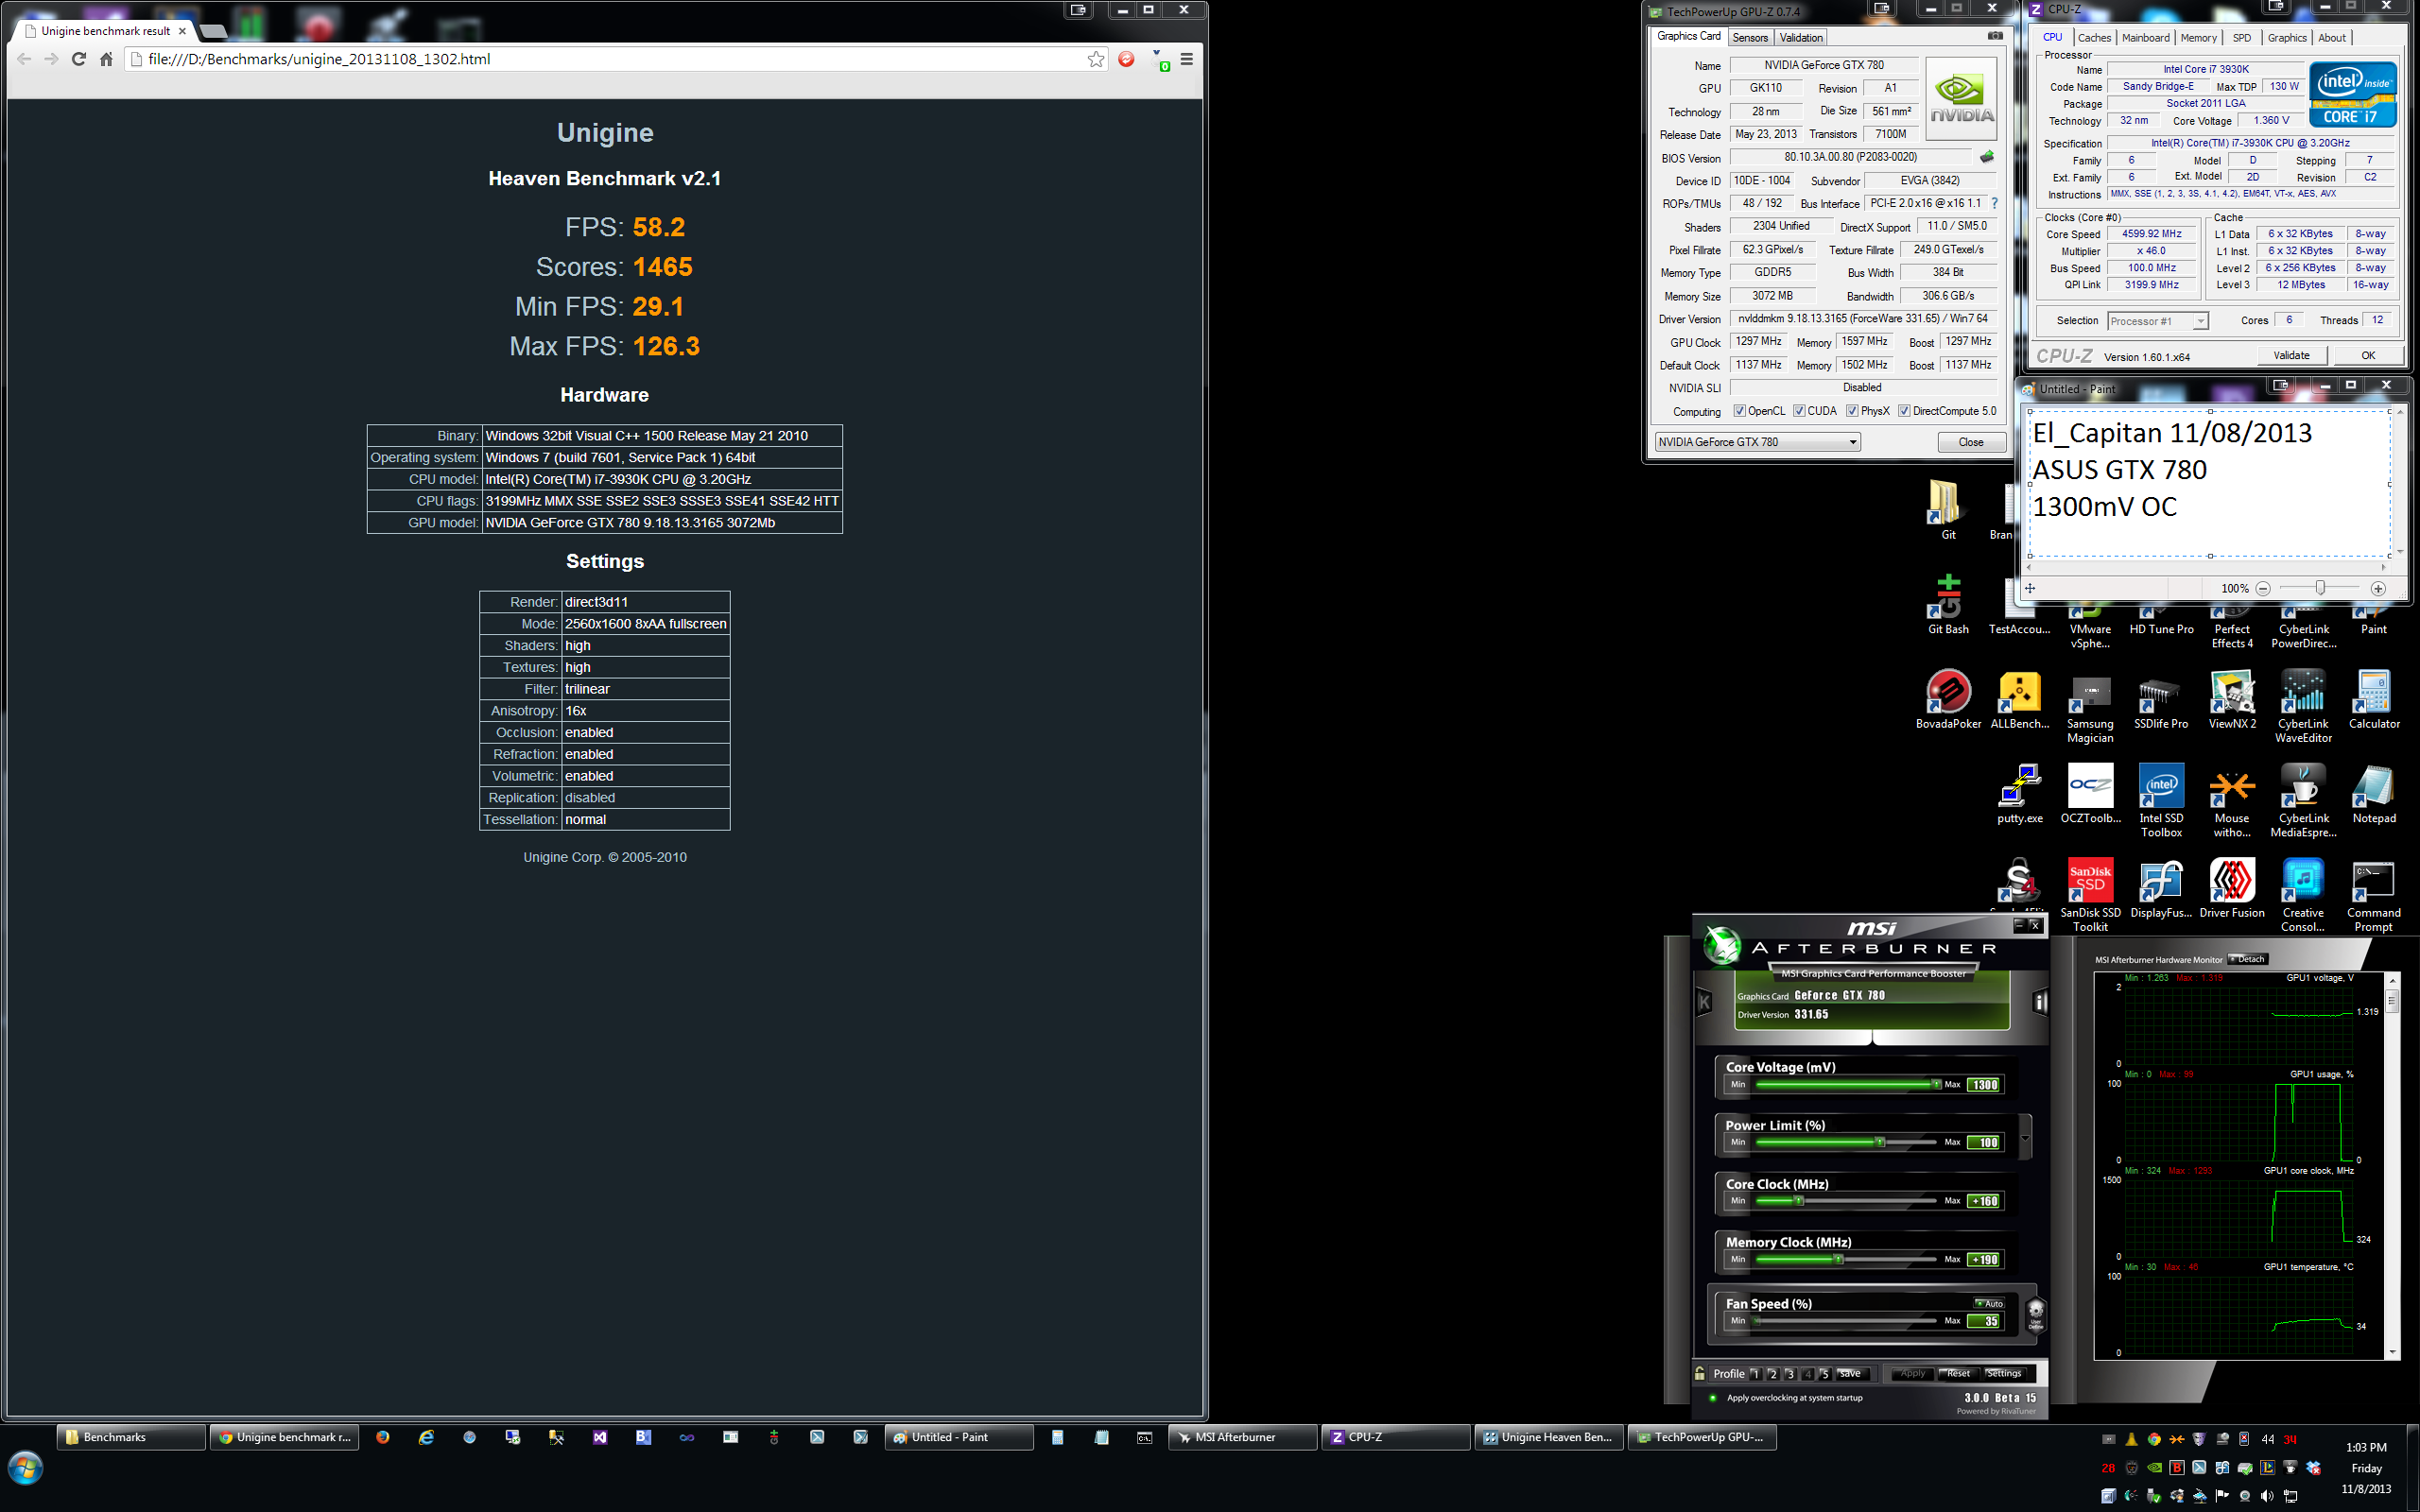
Task: Detach Afterburner Hardware Monitor
Action: [2248, 959]
